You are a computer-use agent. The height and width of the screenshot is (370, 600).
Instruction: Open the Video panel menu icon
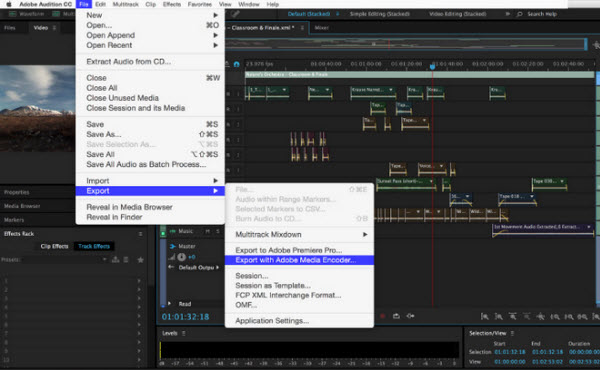click(x=54, y=28)
